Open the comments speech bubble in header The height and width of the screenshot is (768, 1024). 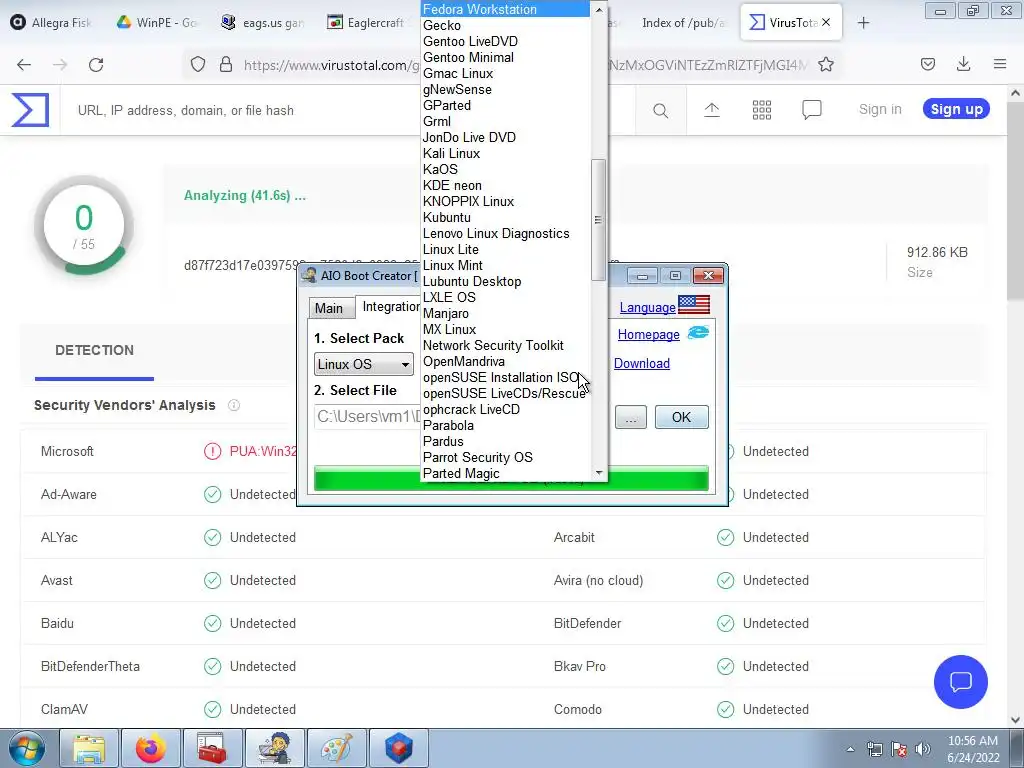click(x=812, y=110)
